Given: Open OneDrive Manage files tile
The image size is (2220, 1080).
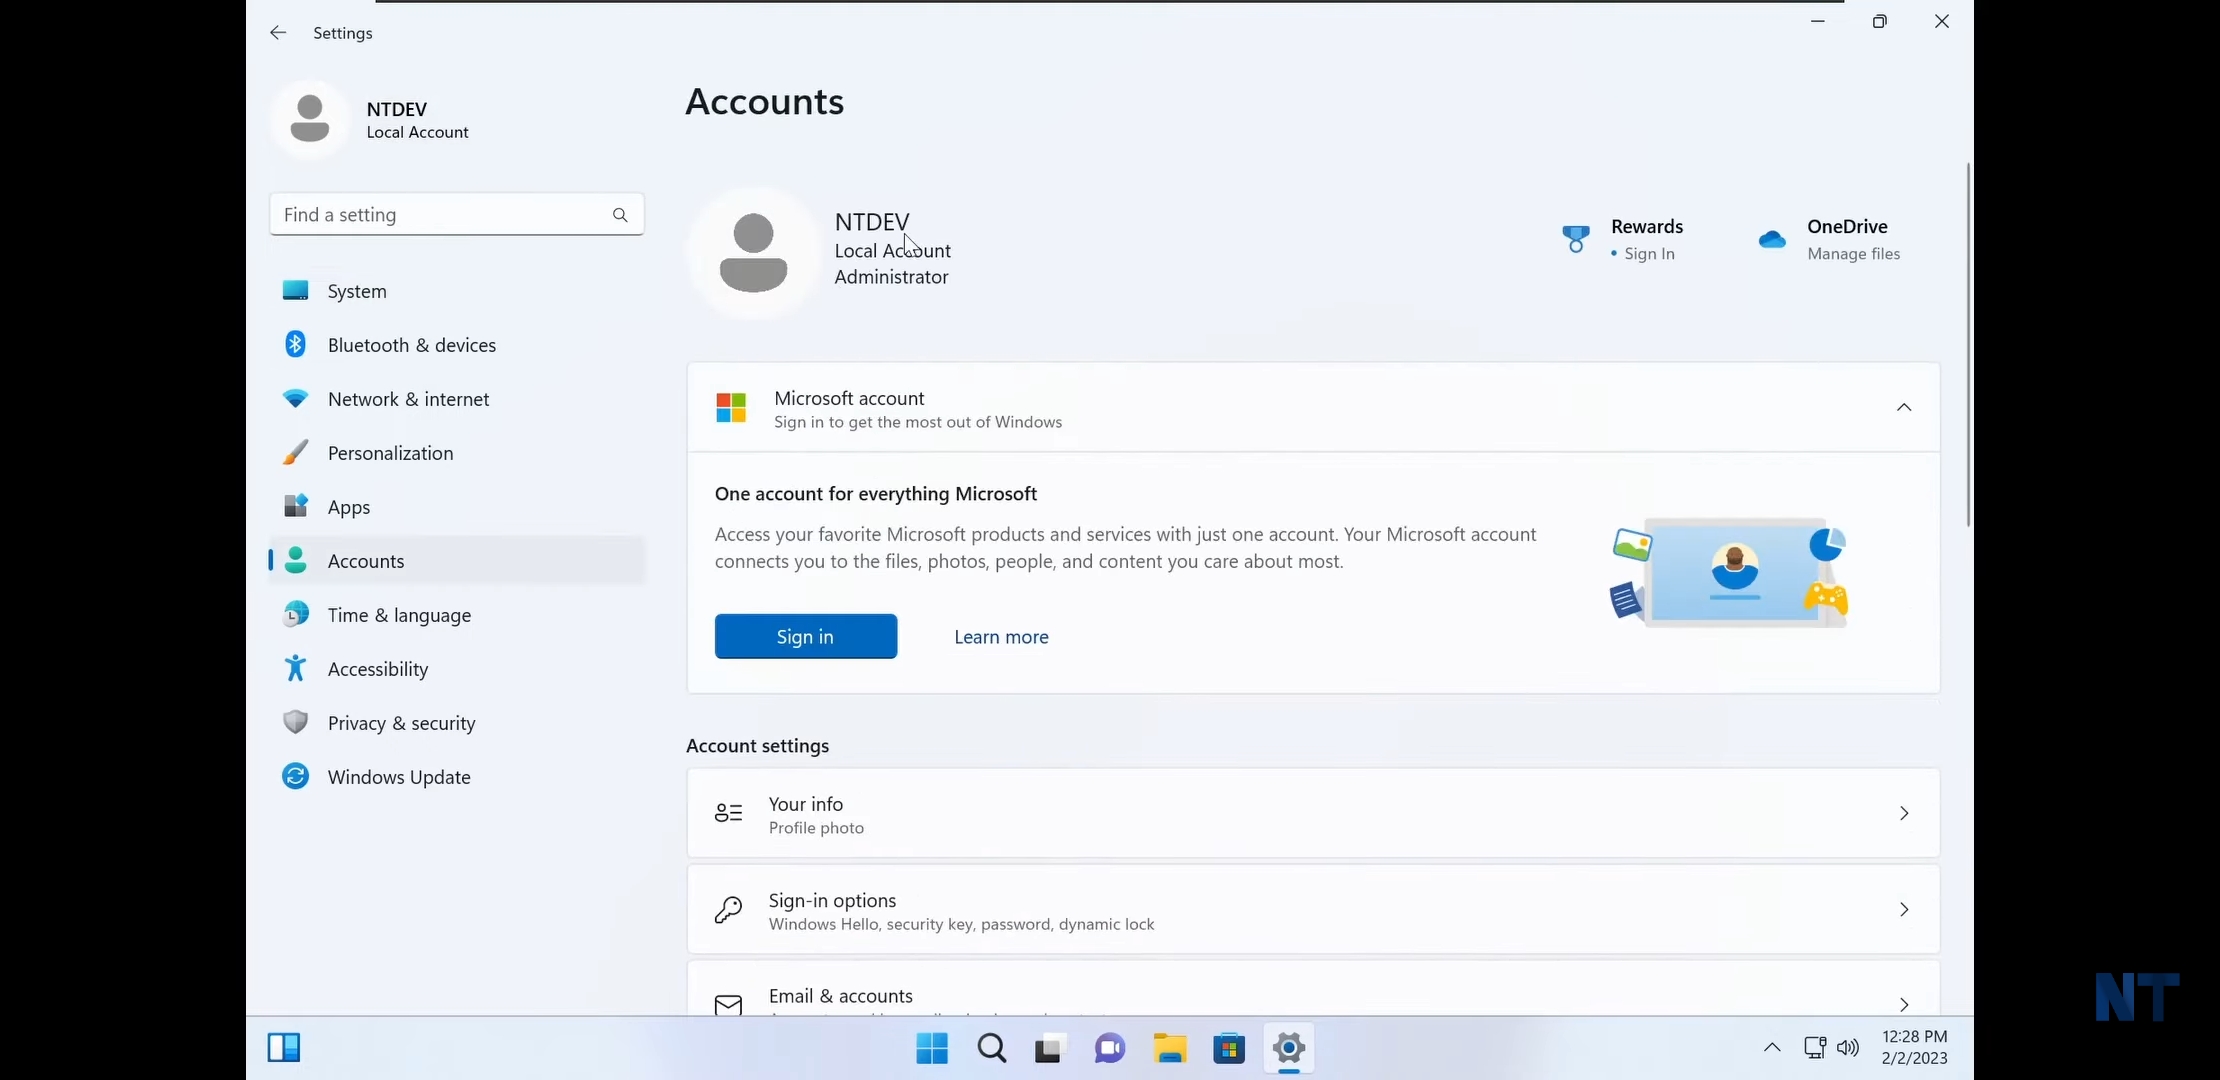Looking at the screenshot, I should 1830,240.
